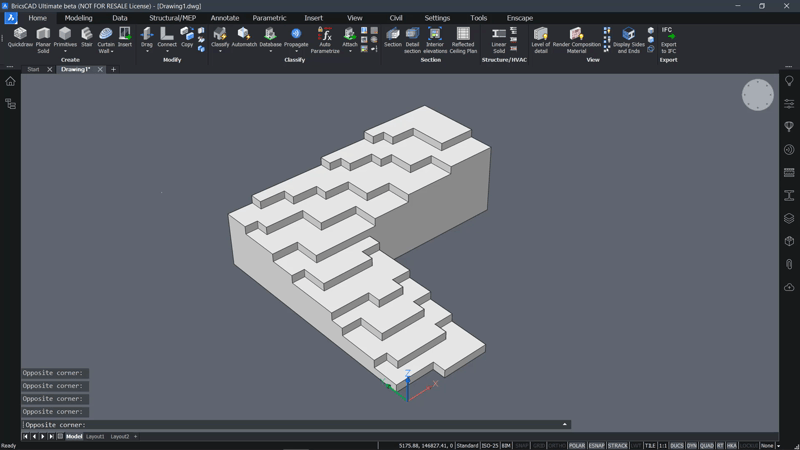Toggle ESNAP in the status bar
Image resolution: width=800 pixels, height=450 pixels.
pos(597,445)
